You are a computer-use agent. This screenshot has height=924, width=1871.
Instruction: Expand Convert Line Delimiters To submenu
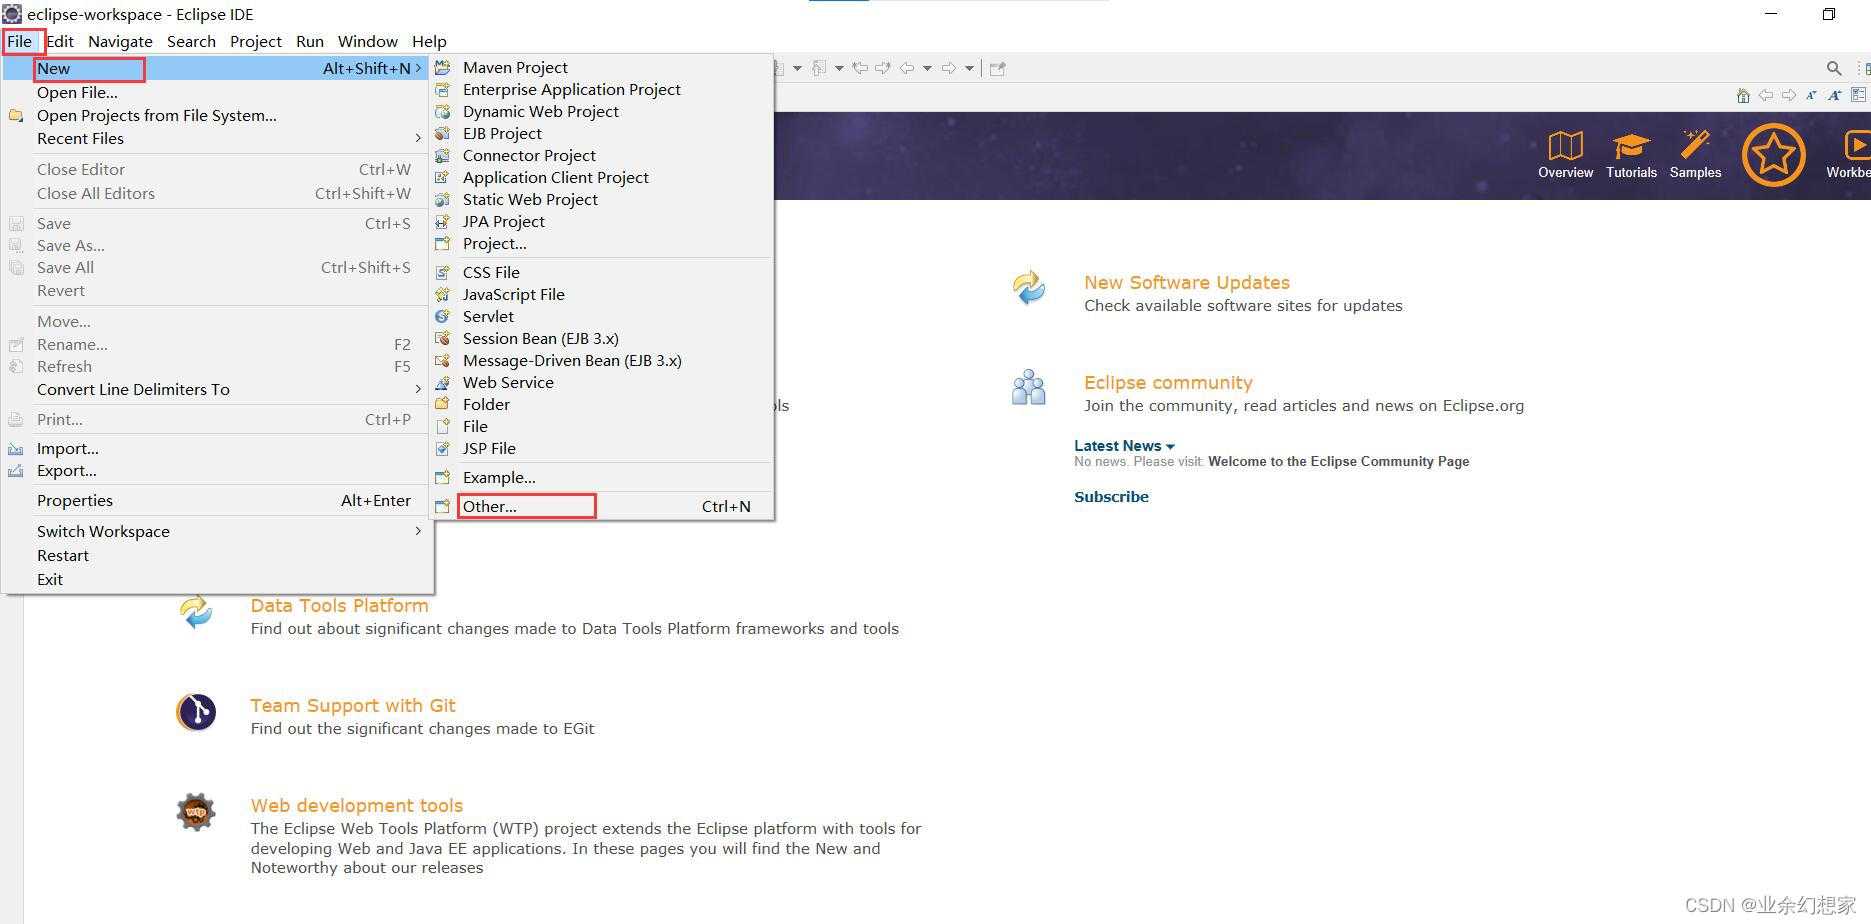[x=217, y=389]
